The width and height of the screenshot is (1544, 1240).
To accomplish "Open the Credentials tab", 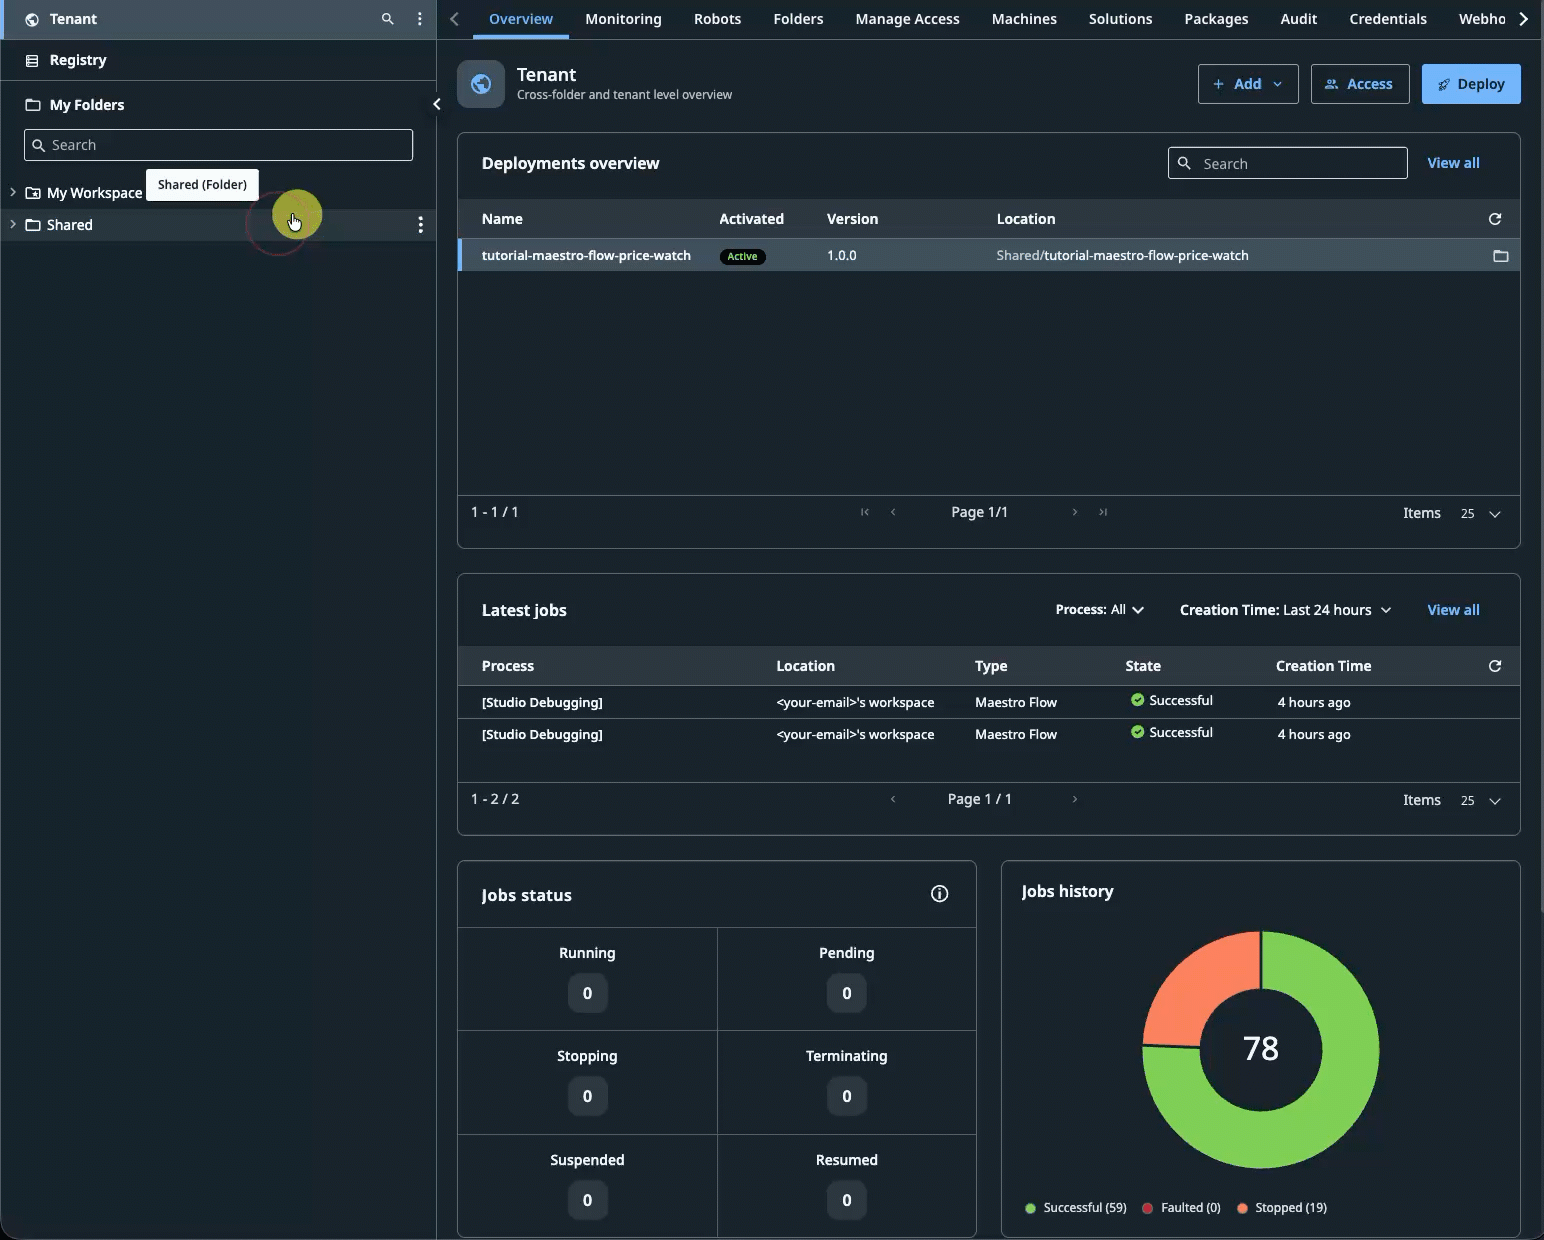I will coord(1388,19).
